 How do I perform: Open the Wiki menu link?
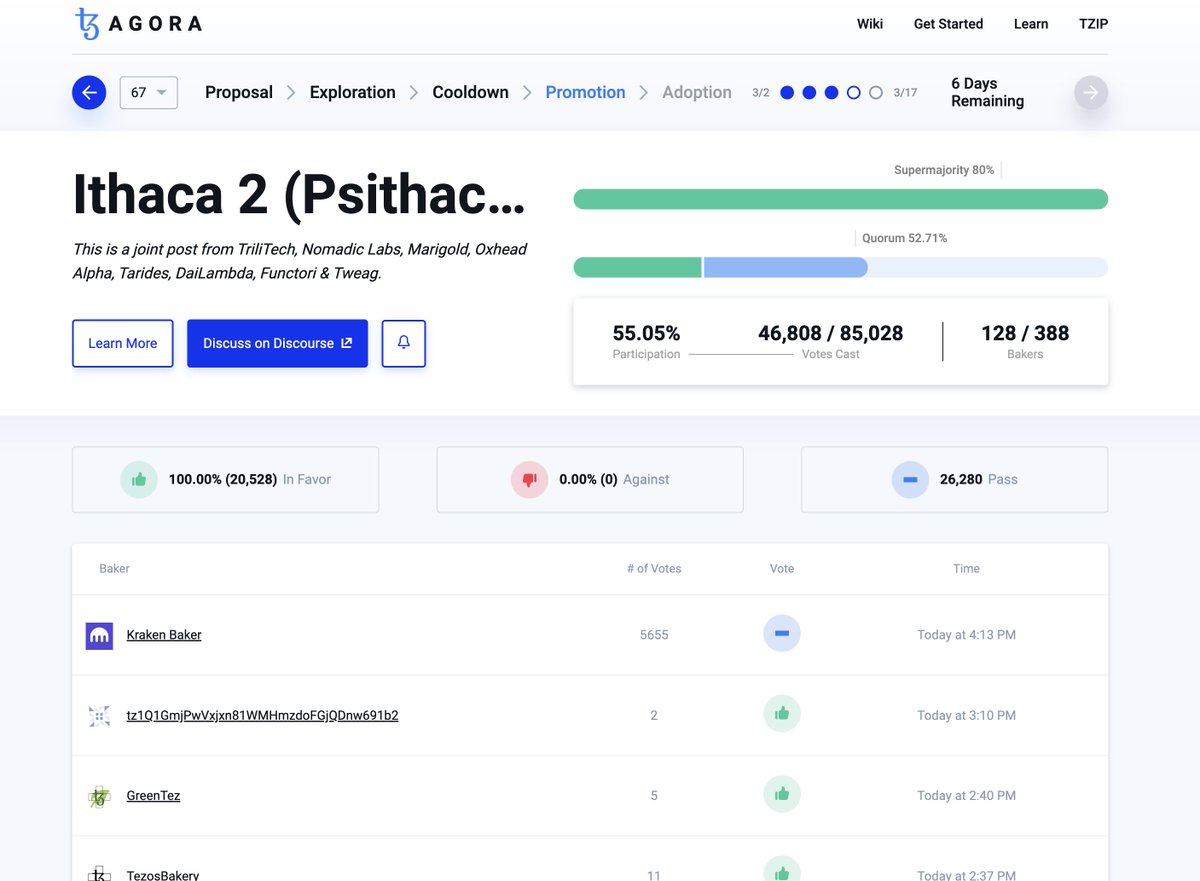pyautogui.click(x=870, y=24)
